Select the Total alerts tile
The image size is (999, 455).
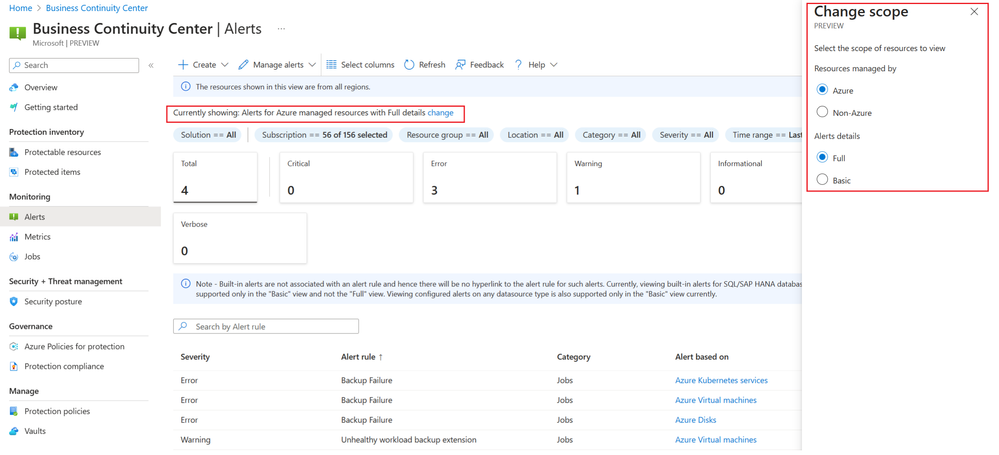click(215, 178)
